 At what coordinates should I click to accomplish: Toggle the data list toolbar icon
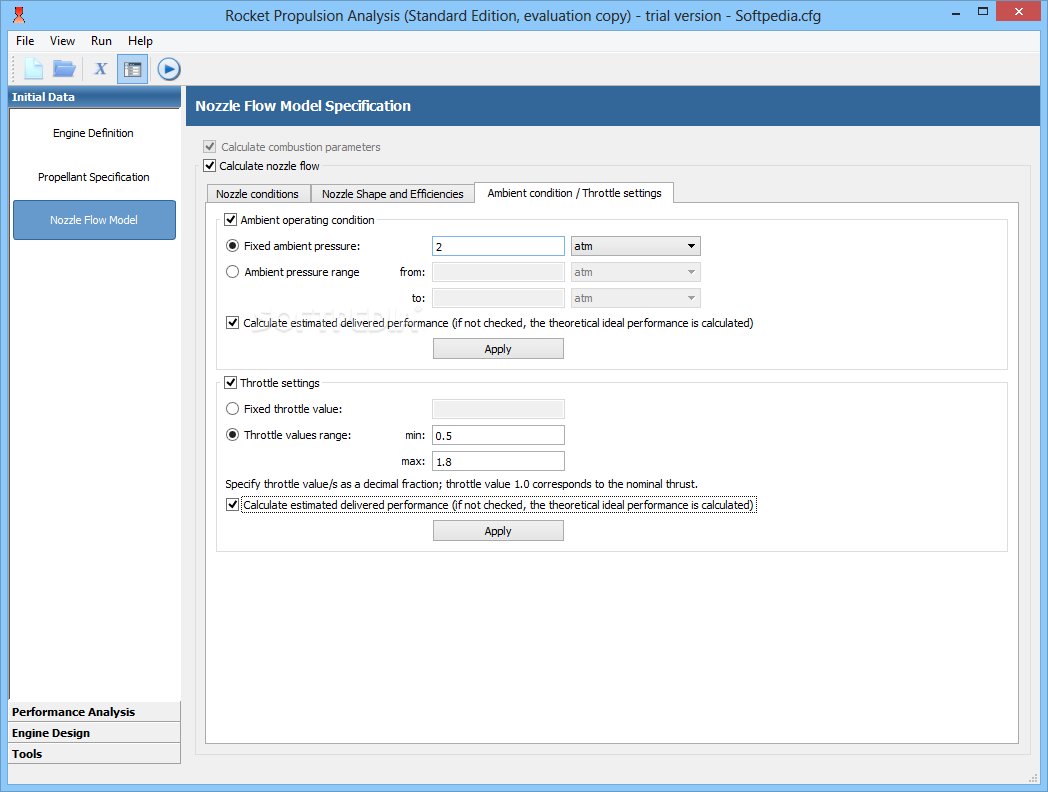[132, 69]
